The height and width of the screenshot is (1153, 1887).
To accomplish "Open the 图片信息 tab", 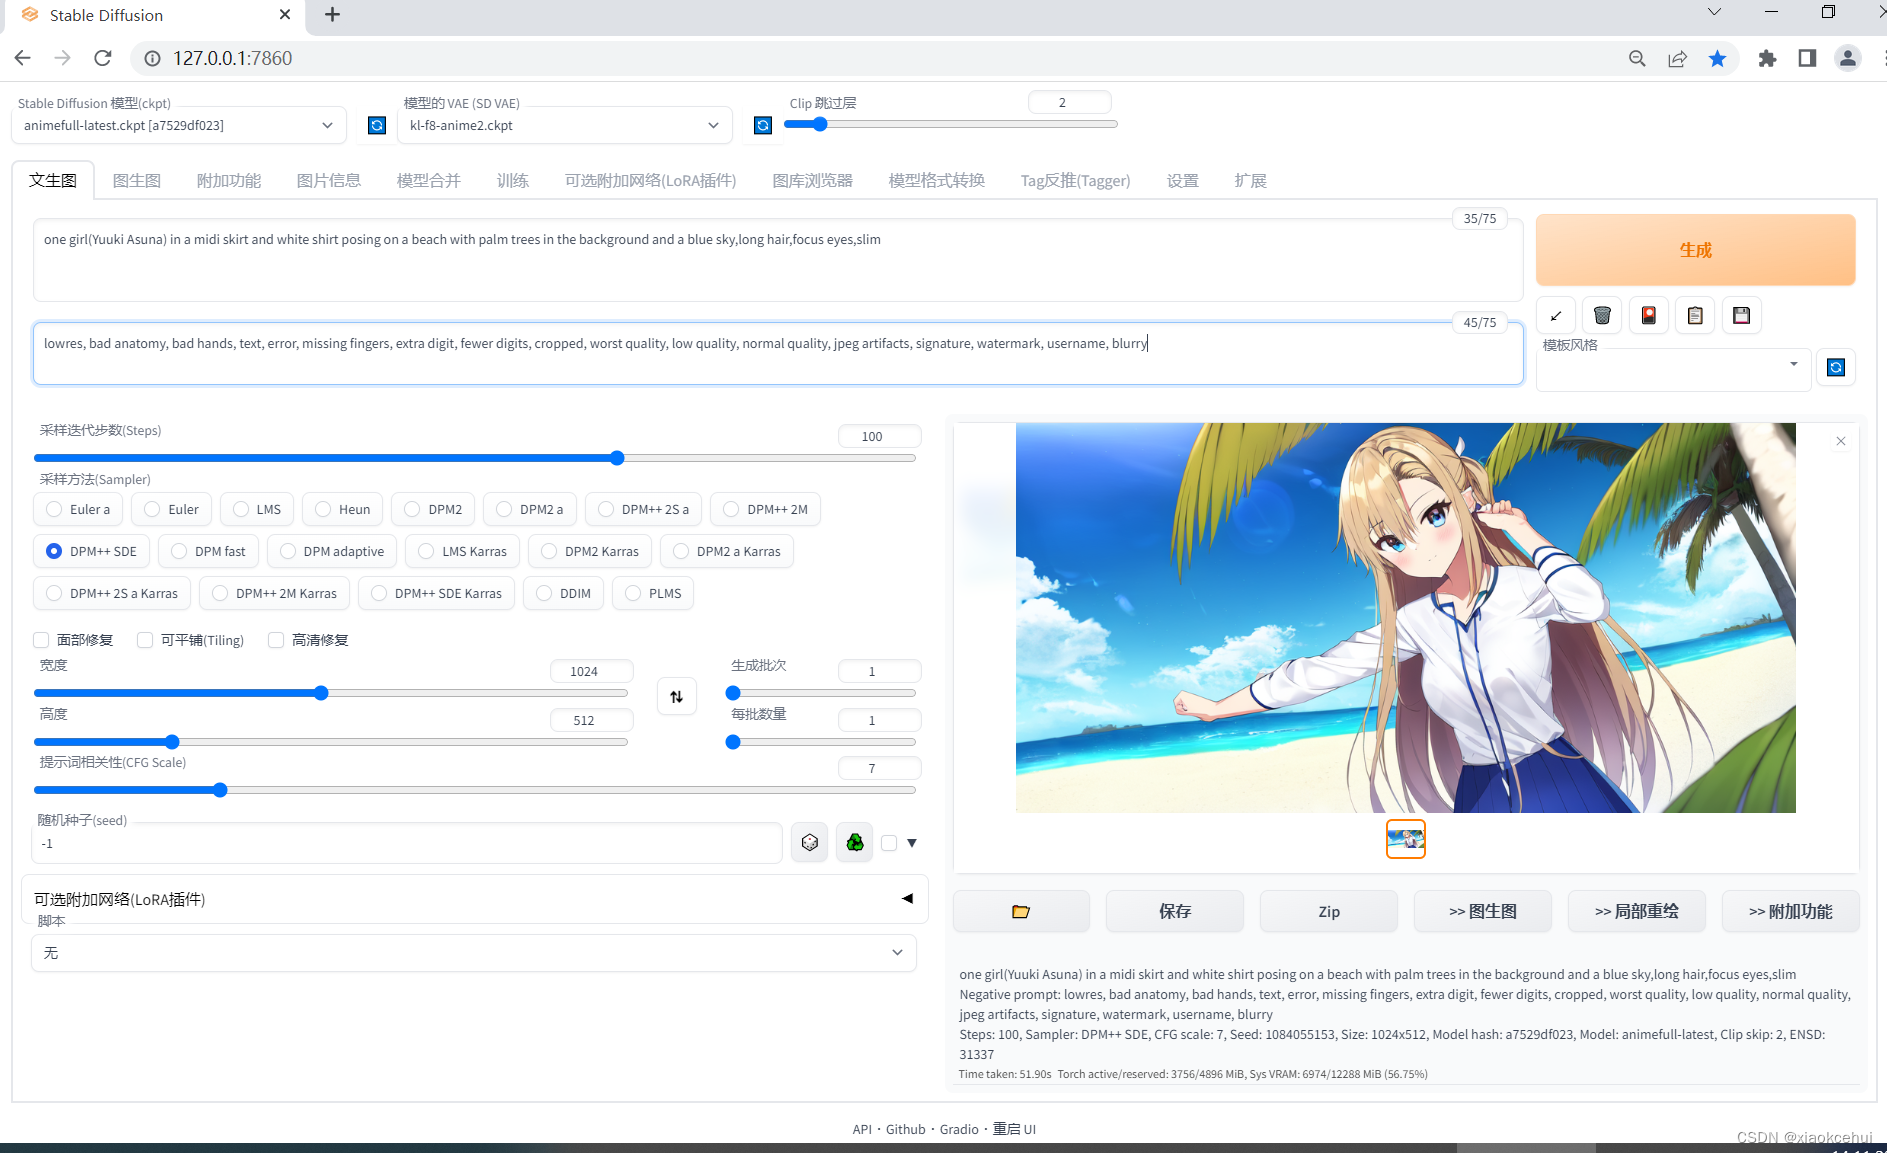I will 329,181.
